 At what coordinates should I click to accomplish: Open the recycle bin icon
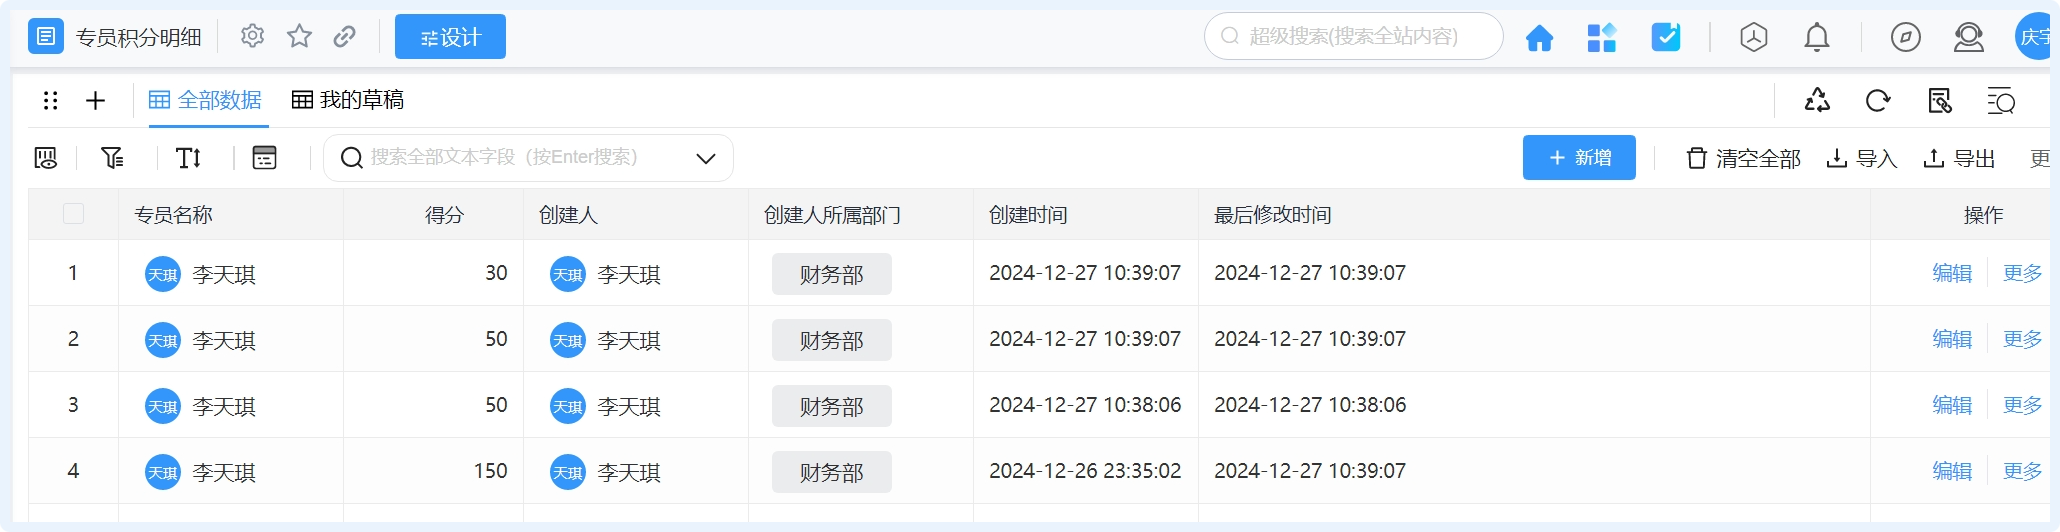[1817, 100]
